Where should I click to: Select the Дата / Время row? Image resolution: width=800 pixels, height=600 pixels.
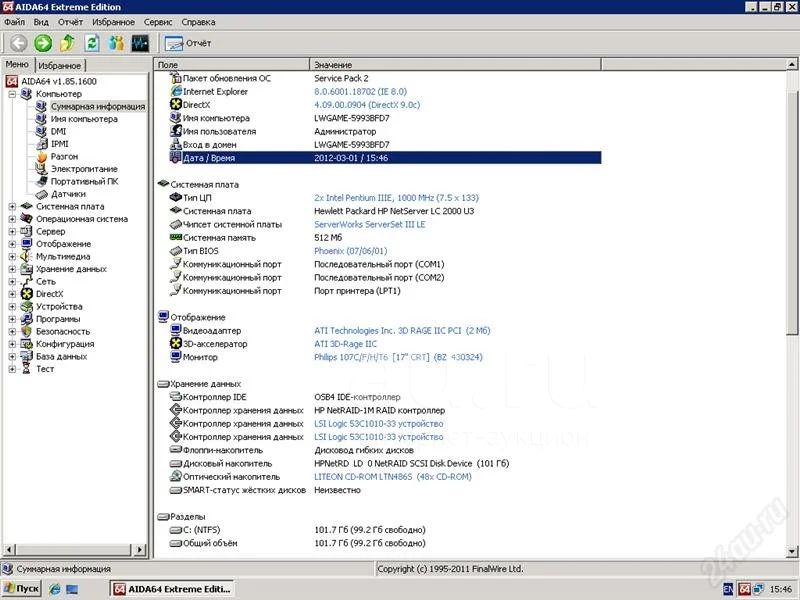click(x=385, y=158)
